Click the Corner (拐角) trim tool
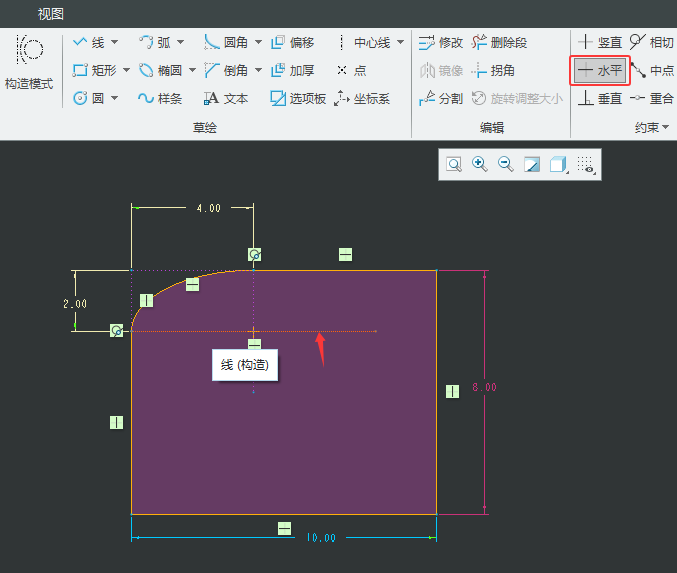 point(493,70)
